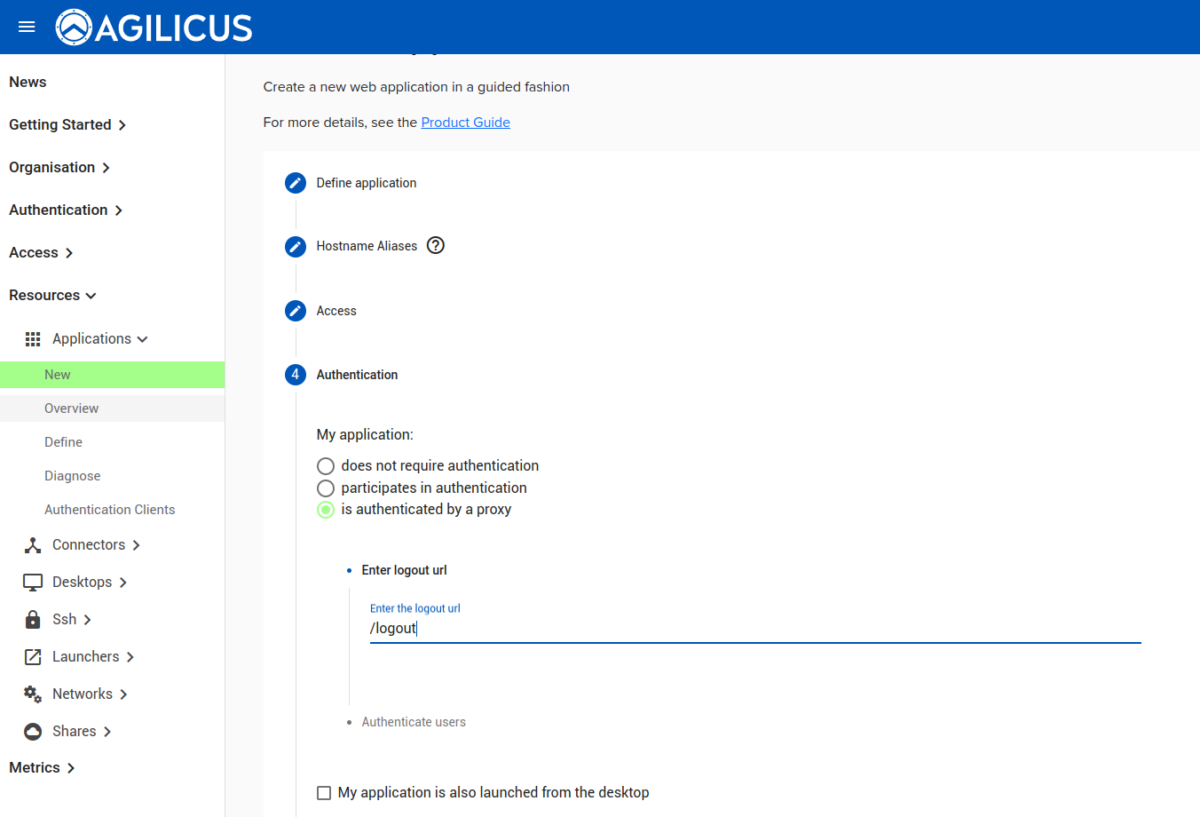Select the 'does not require authentication' option
This screenshot has width=1200, height=817.
point(325,465)
